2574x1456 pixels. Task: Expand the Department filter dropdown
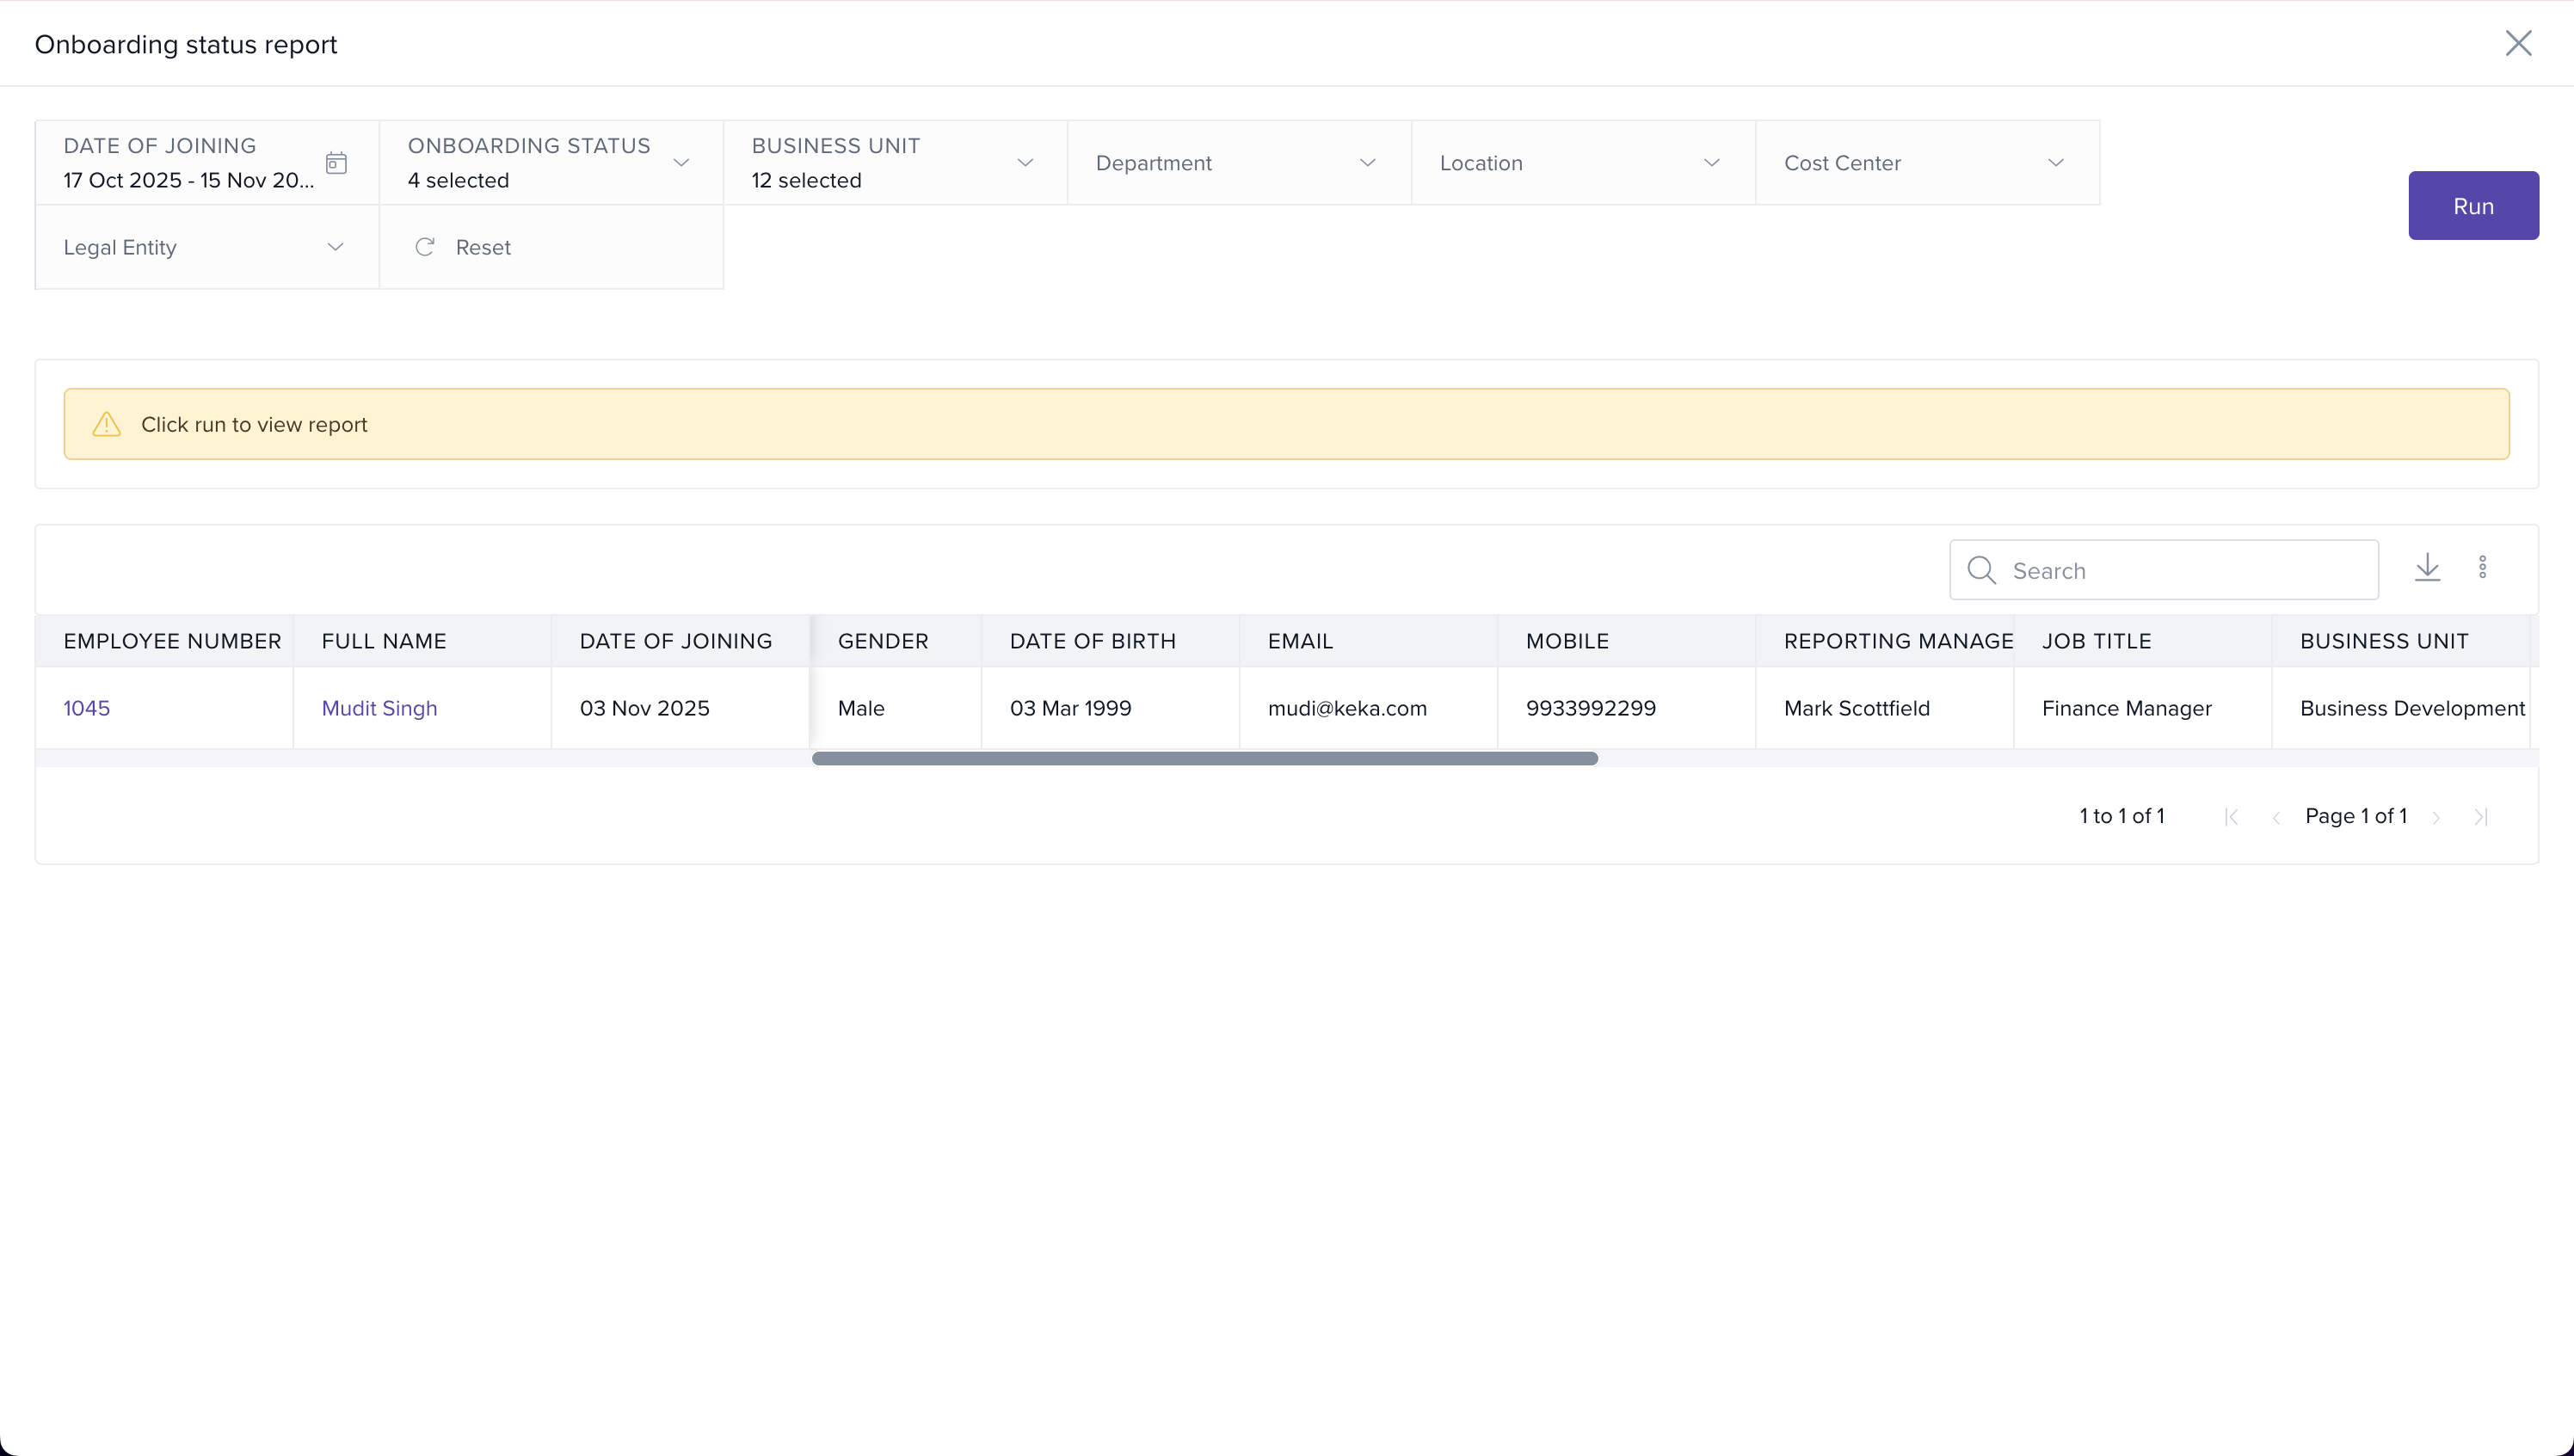(1367, 163)
